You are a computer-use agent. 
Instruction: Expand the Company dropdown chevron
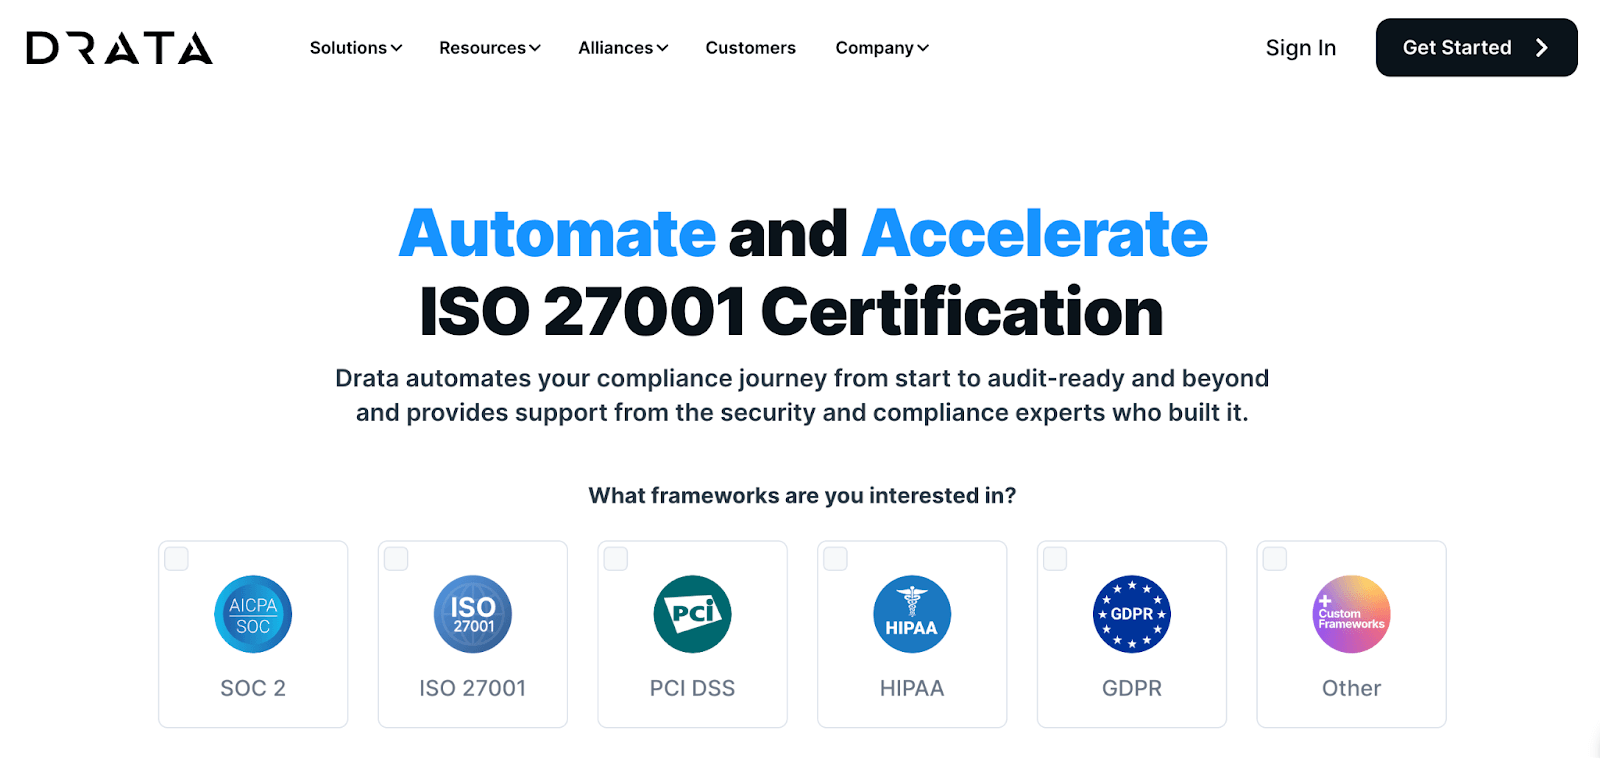coord(923,48)
